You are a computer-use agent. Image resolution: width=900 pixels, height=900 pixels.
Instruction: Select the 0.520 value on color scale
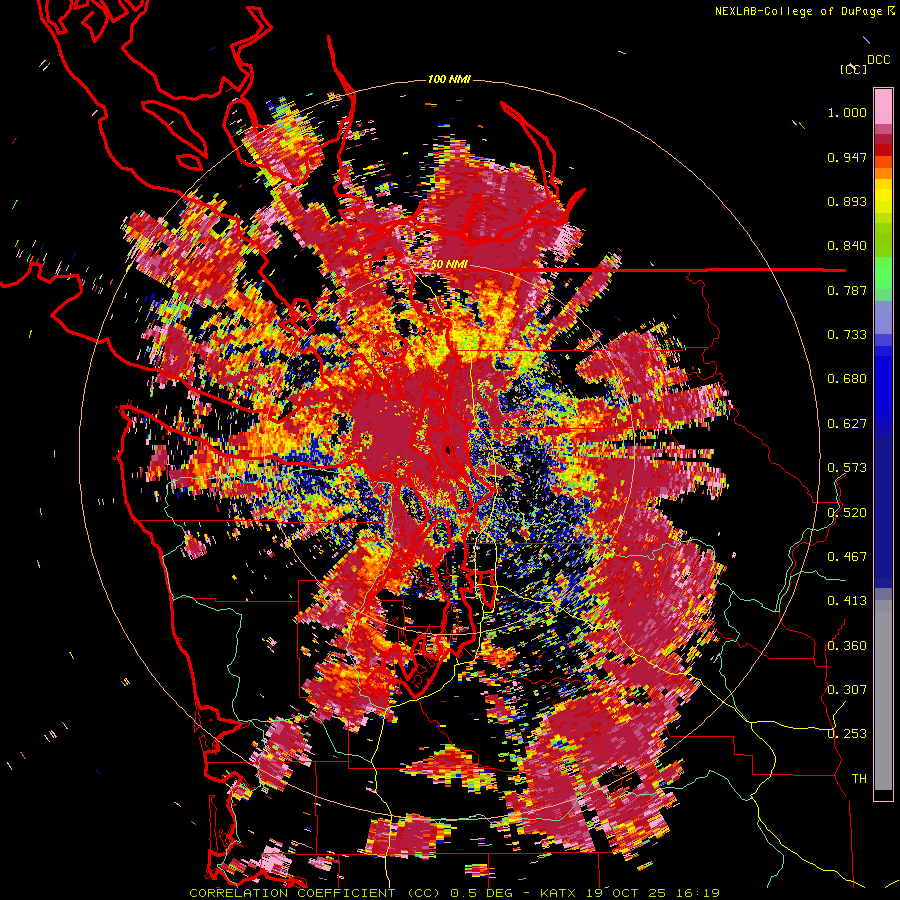(847, 513)
